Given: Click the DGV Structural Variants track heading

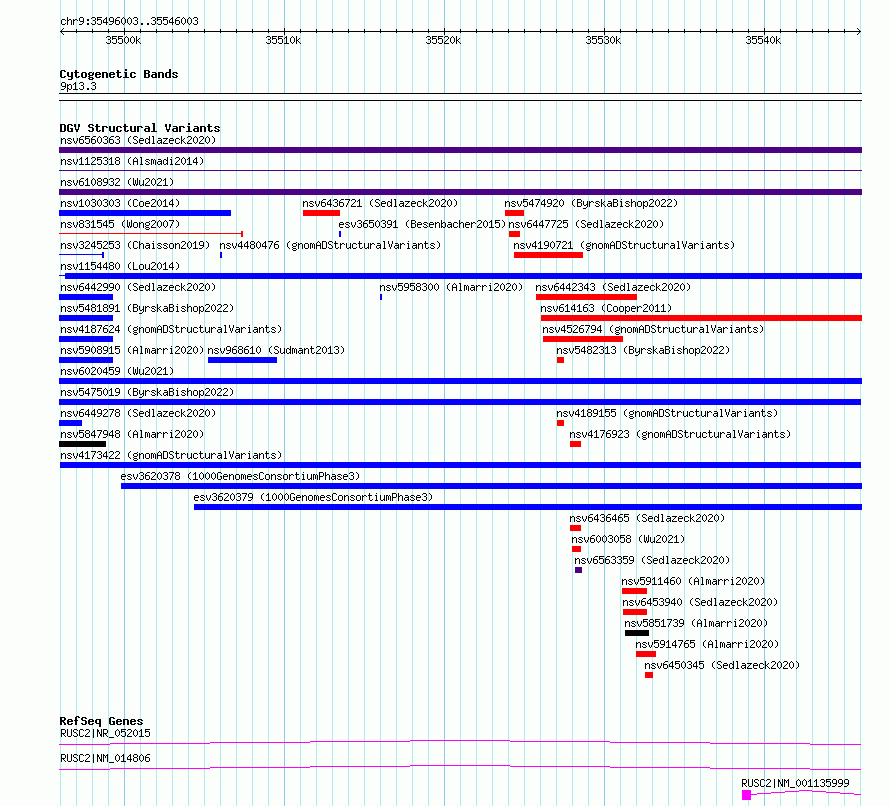Looking at the screenshot, I should pyautogui.click(x=140, y=128).
